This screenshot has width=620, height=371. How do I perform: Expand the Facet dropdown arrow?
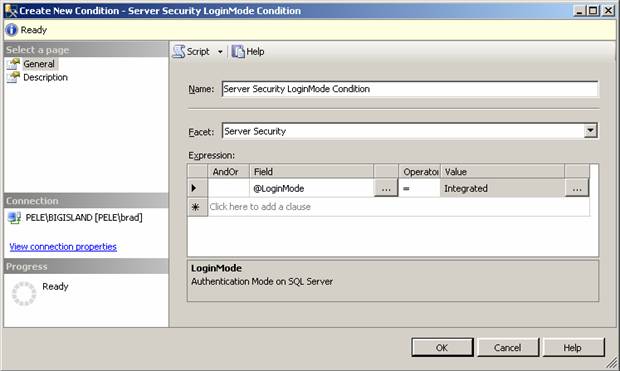click(x=590, y=131)
